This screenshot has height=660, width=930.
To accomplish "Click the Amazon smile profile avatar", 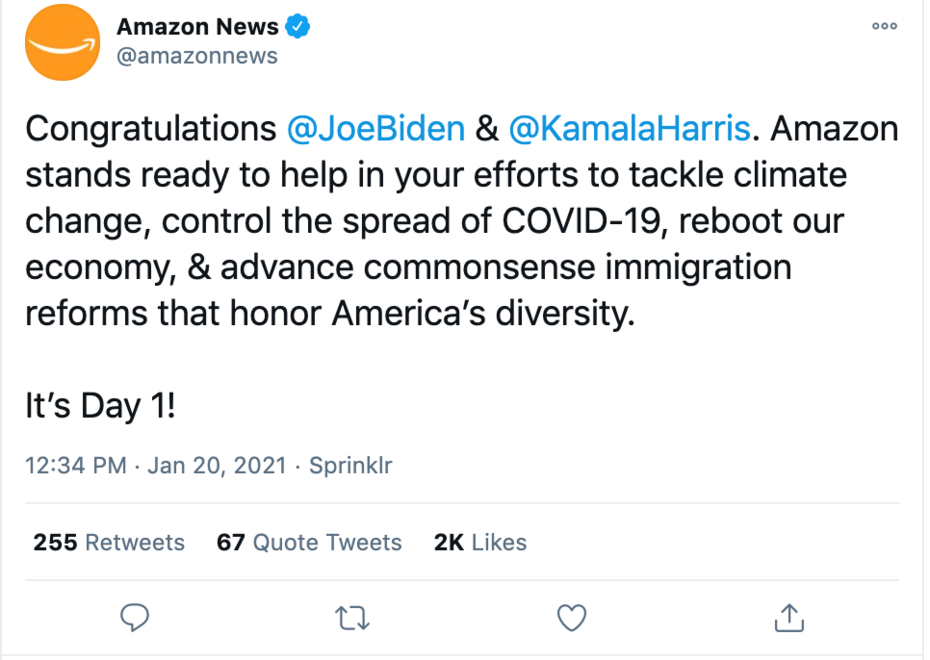I will coord(62,42).
